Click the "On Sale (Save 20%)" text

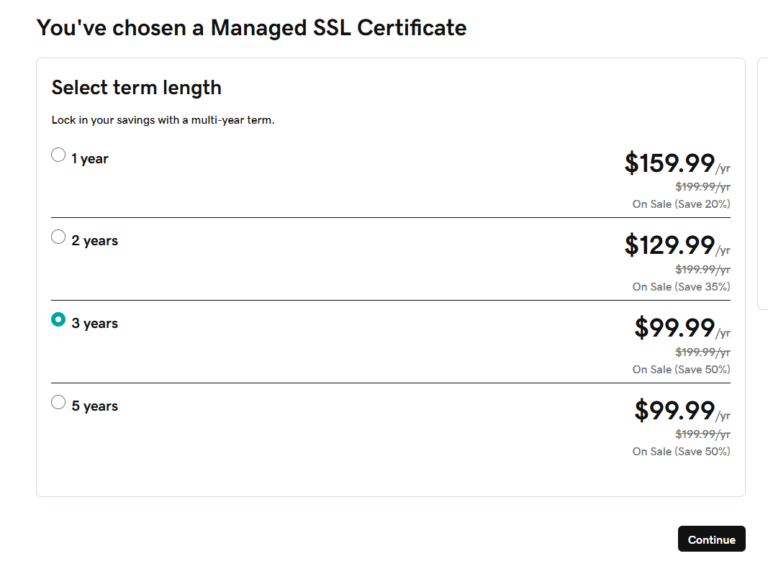681,204
